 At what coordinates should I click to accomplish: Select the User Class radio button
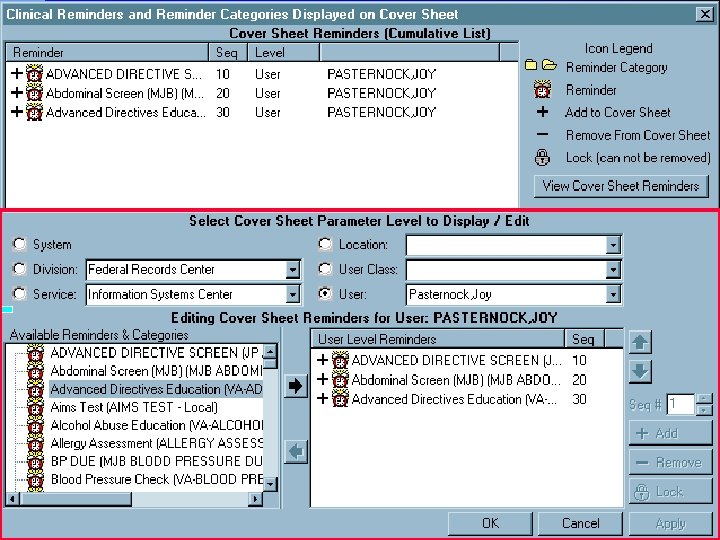pyautogui.click(x=325, y=269)
